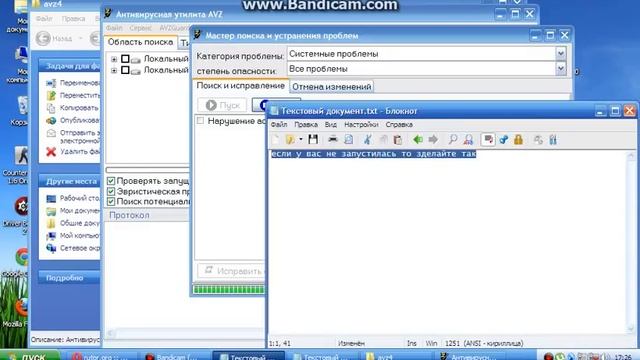Image resolution: width=640 pixels, height=360 pixels.
Task: Toggle the padlock read-only icon
Action: [518, 140]
